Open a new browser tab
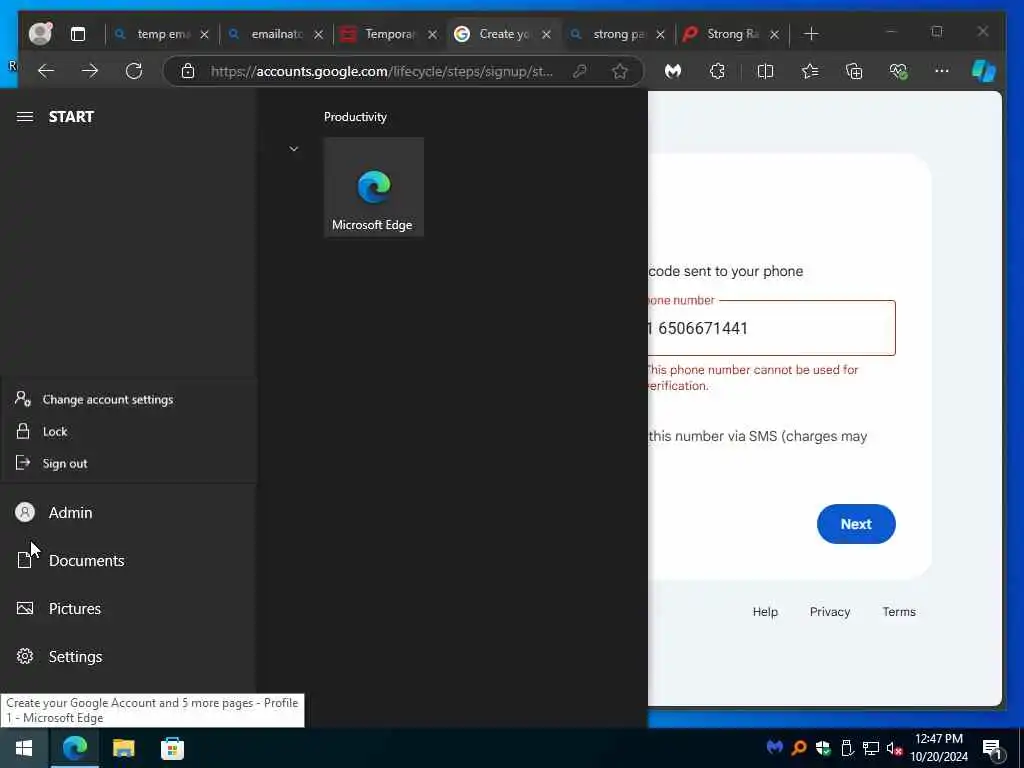This screenshot has width=1024, height=768. pos(811,34)
